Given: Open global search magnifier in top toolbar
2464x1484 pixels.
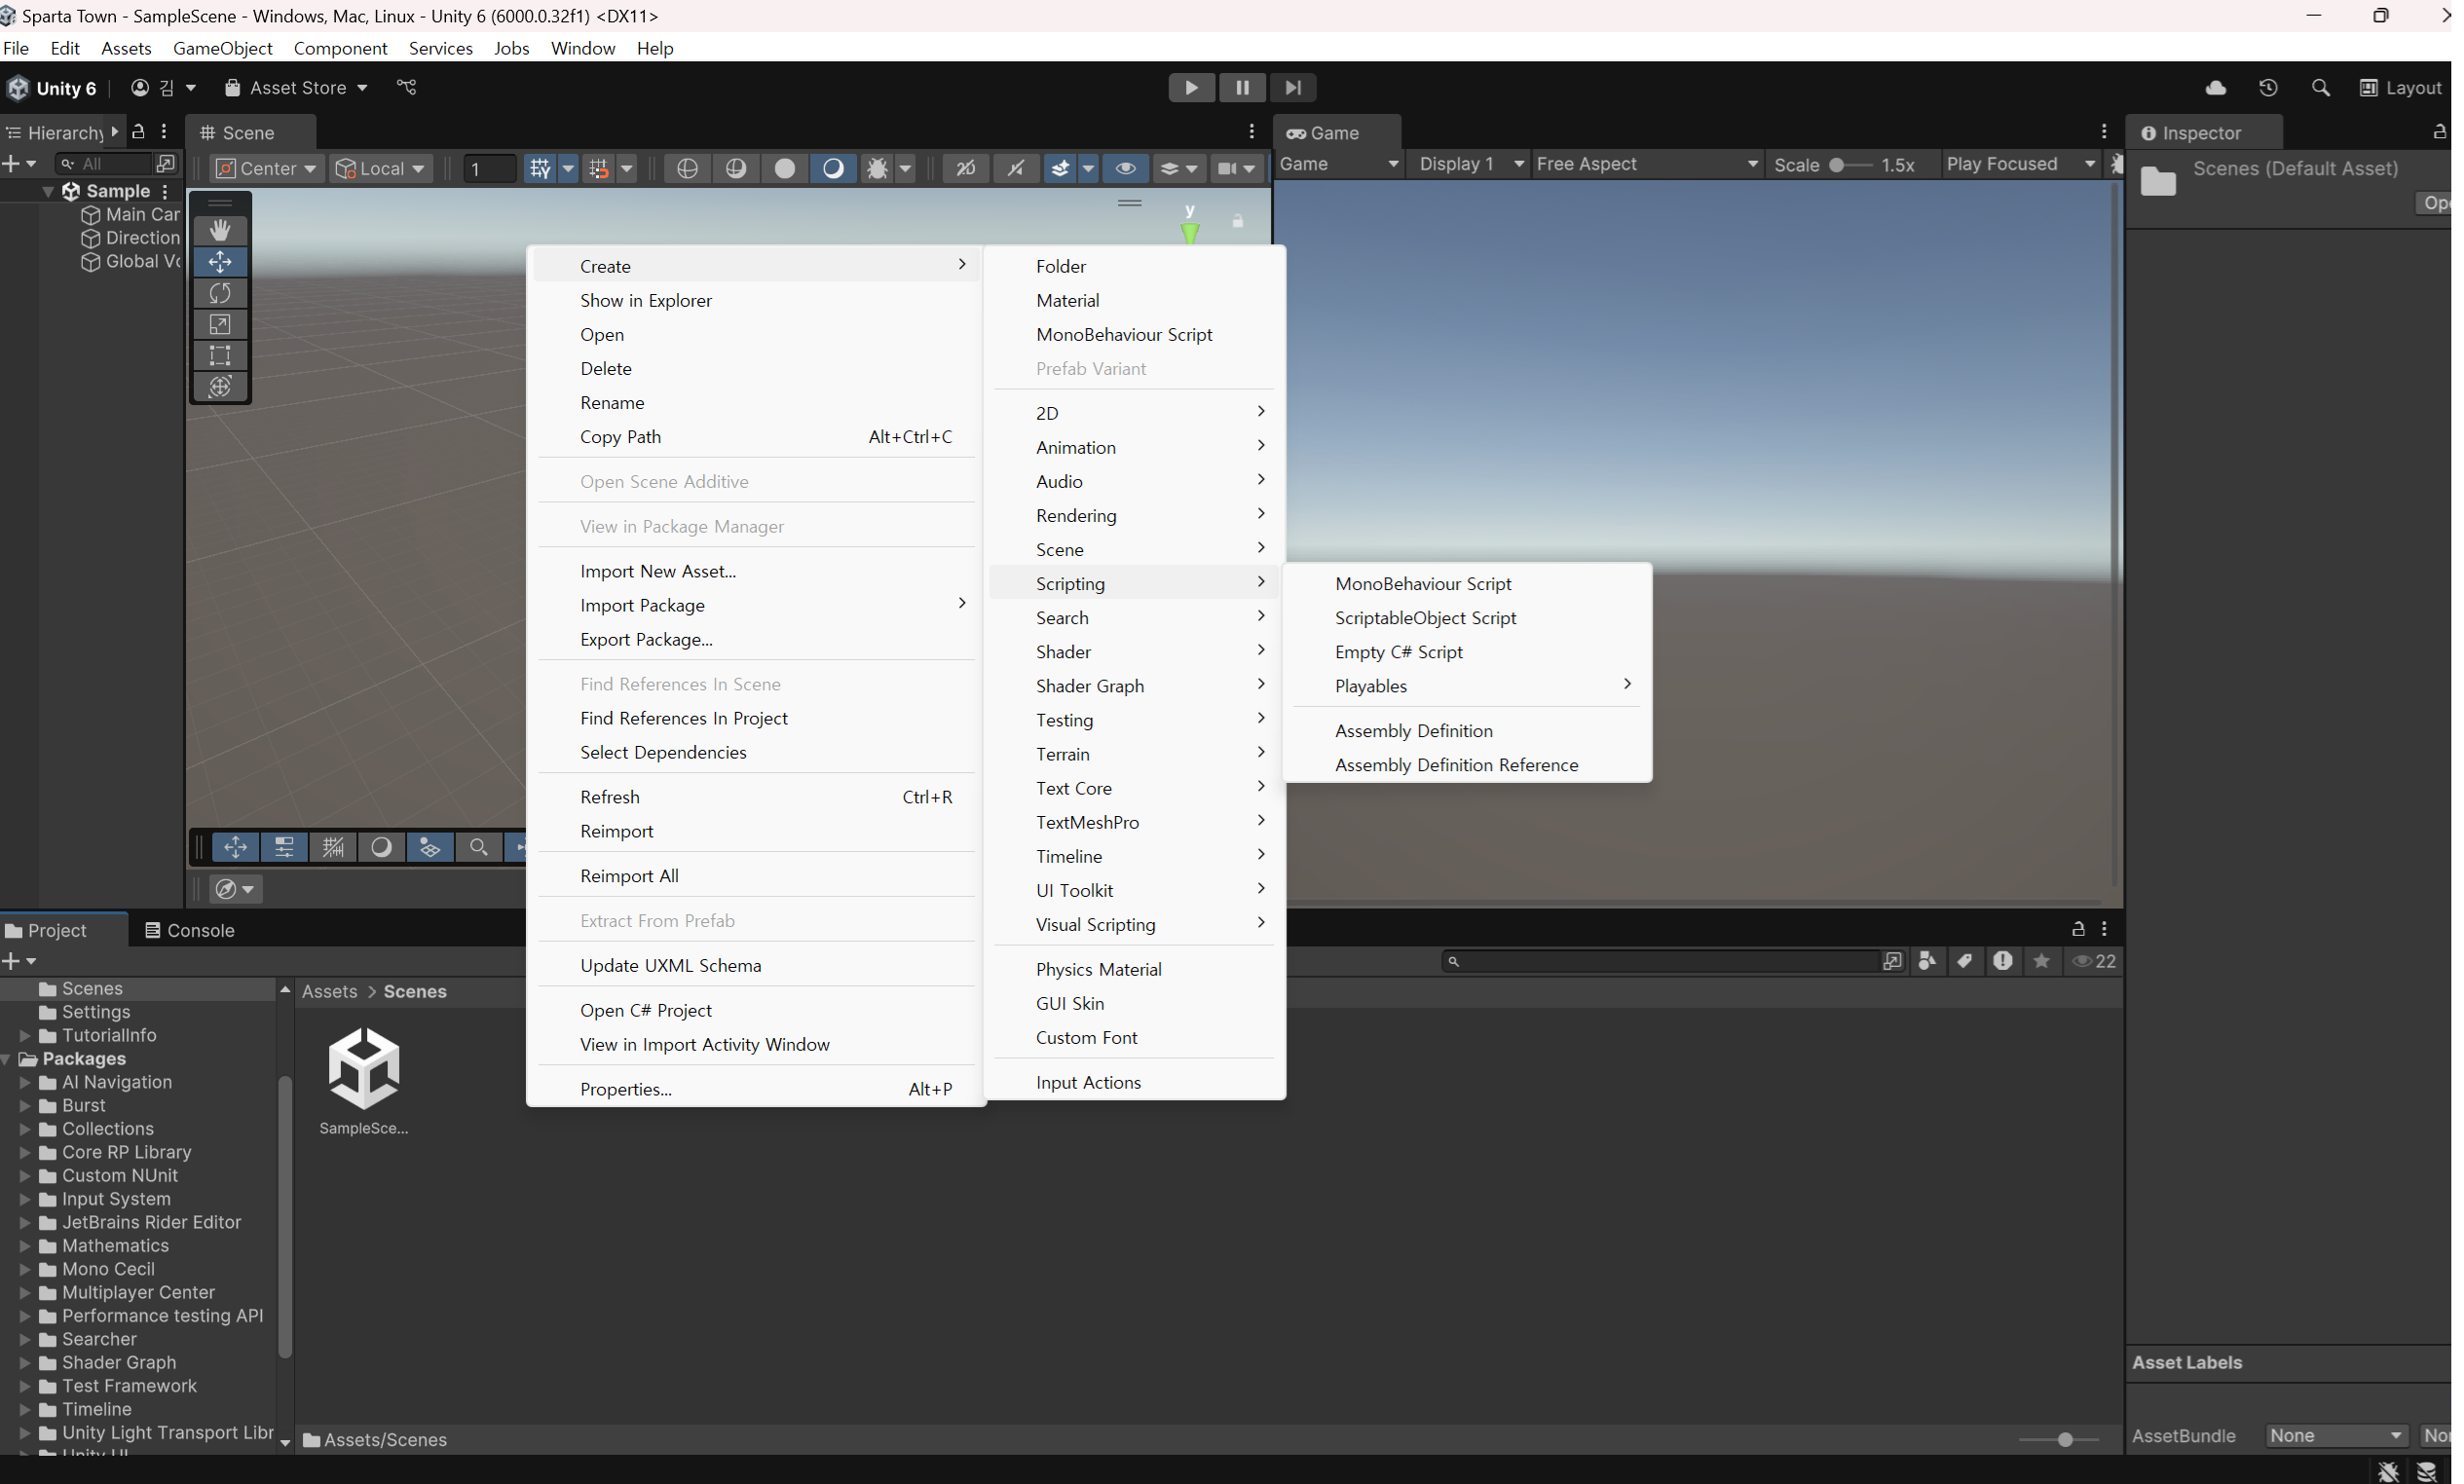Looking at the screenshot, I should [2320, 88].
